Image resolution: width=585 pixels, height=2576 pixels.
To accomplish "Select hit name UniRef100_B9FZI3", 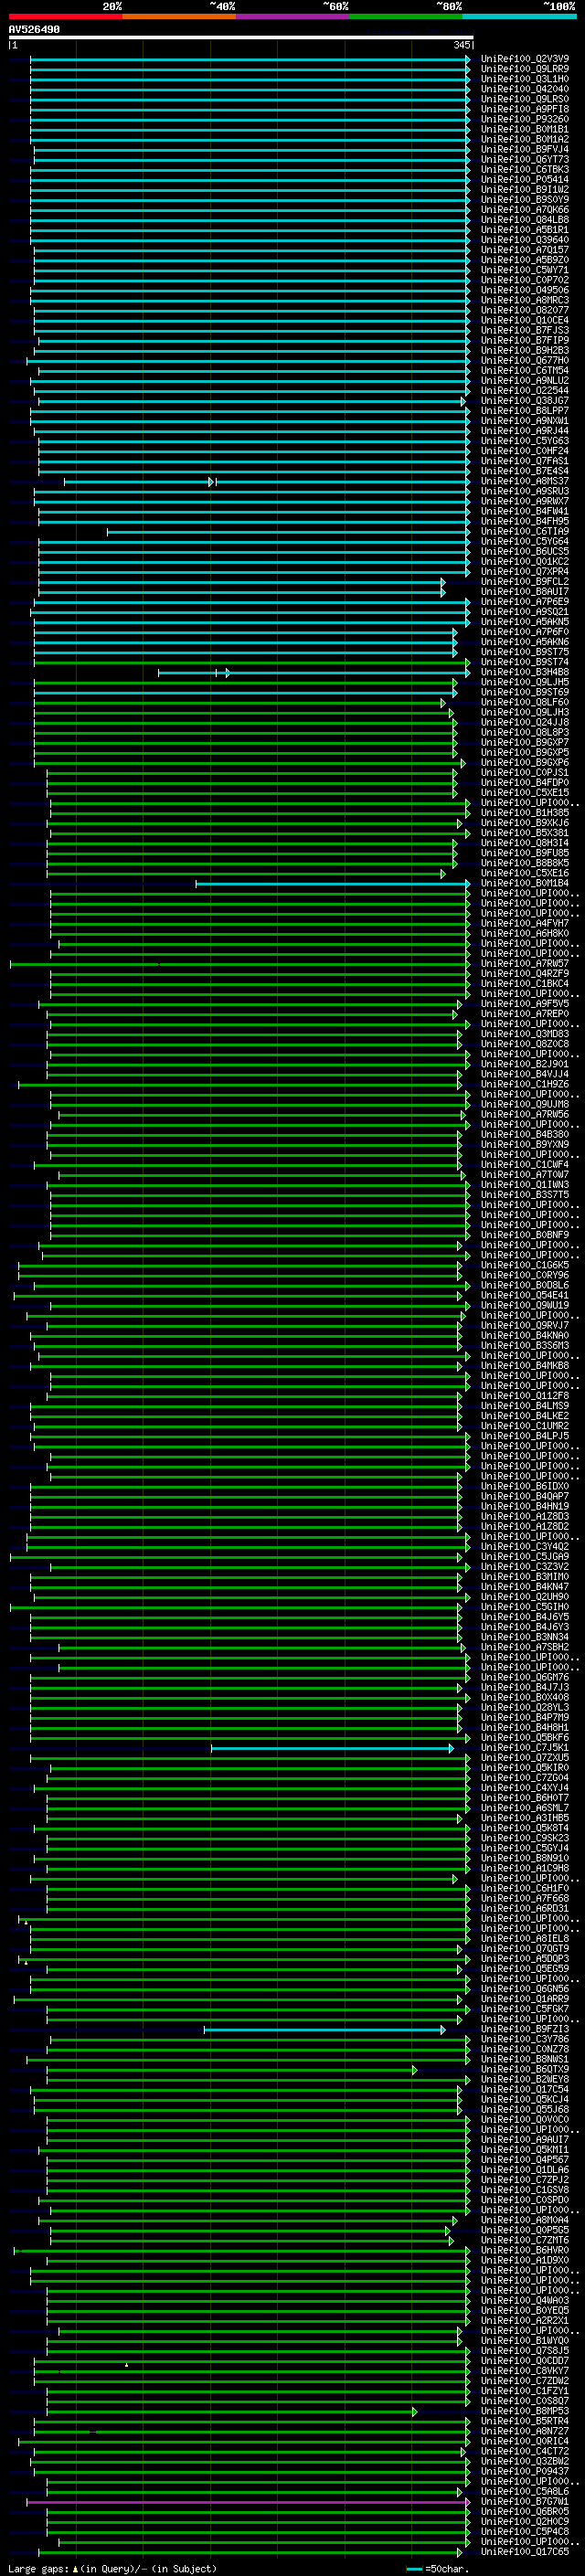I will click(x=525, y=2029).
